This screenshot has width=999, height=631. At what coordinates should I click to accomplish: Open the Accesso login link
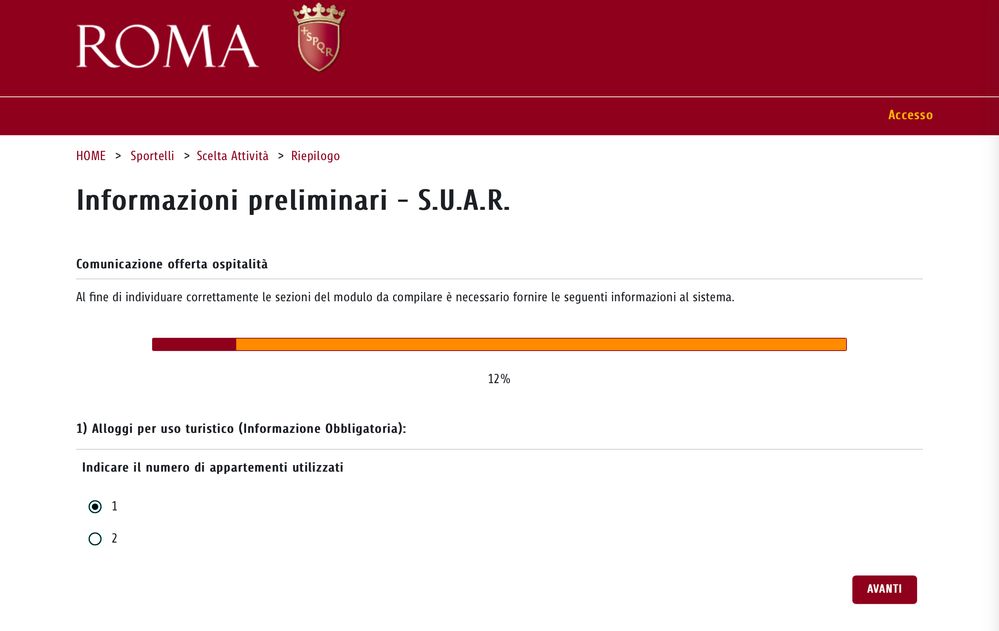coord(910,115)
